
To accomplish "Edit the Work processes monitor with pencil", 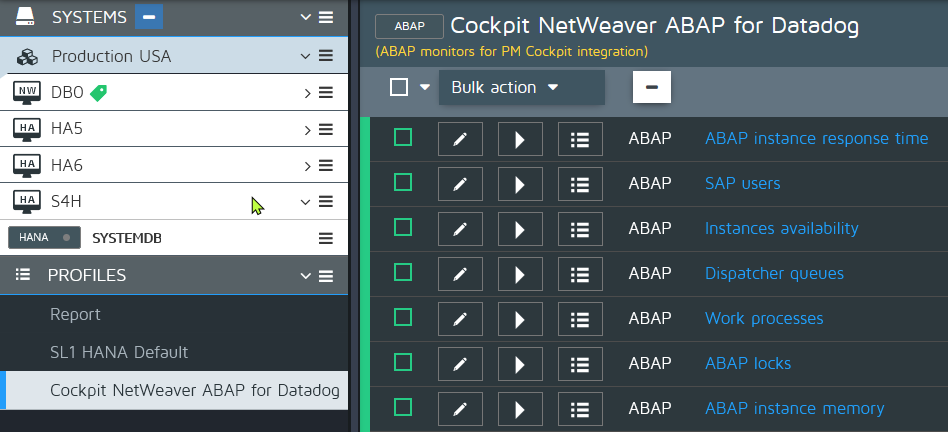I will (x=460, y=319).
